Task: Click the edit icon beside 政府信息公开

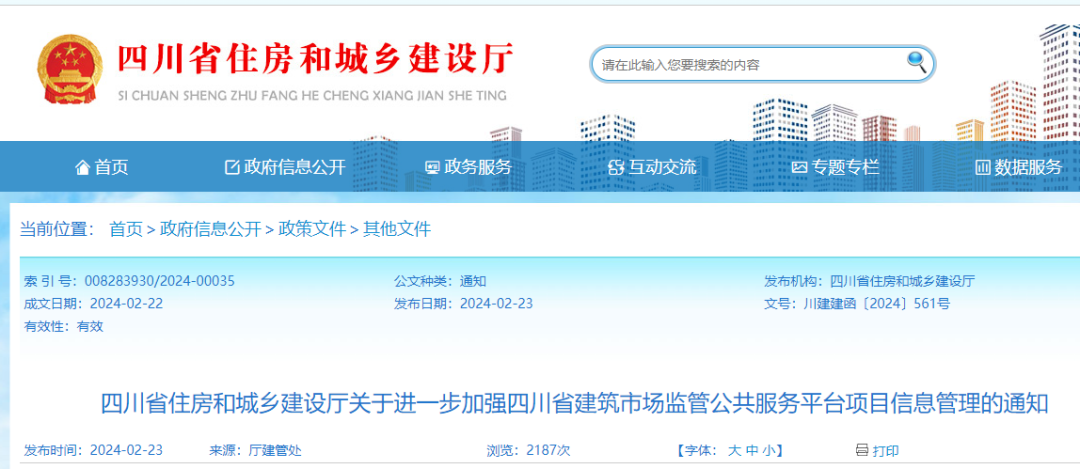Action: point(233,168)
